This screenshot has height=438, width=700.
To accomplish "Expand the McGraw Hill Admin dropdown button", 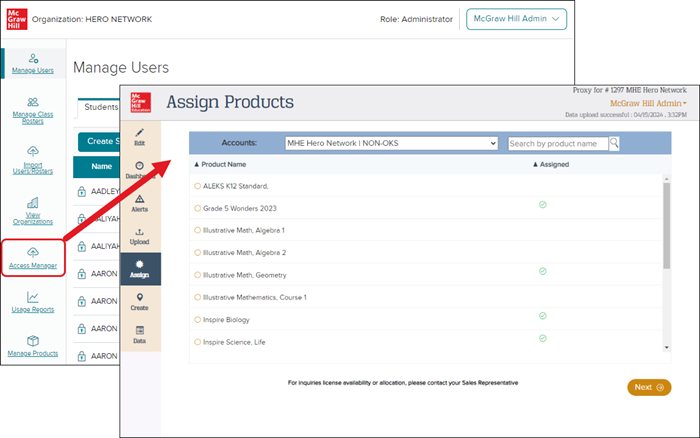I will [516, 19].
